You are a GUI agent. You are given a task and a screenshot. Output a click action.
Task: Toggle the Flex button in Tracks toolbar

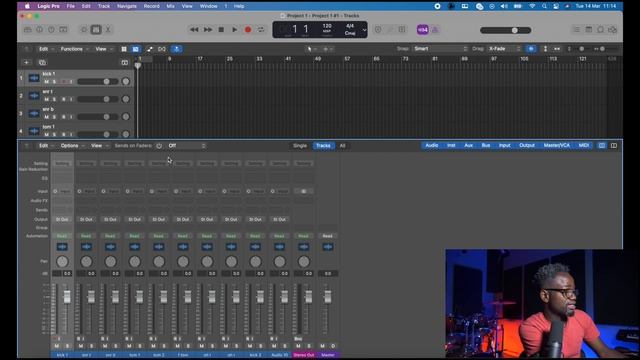pos(162,49)
